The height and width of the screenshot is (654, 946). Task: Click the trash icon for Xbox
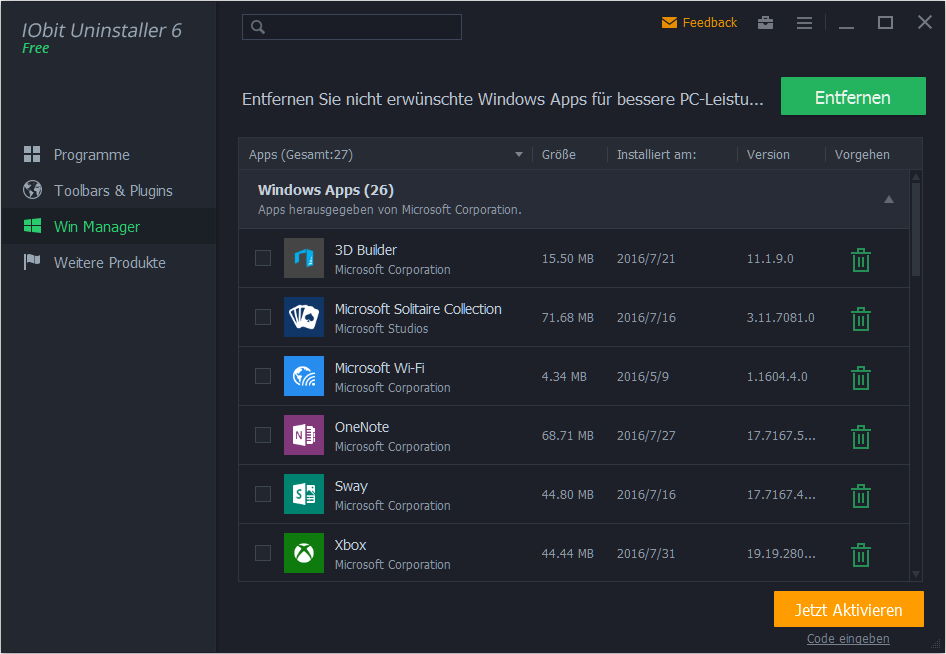click(x=860, y=554)
